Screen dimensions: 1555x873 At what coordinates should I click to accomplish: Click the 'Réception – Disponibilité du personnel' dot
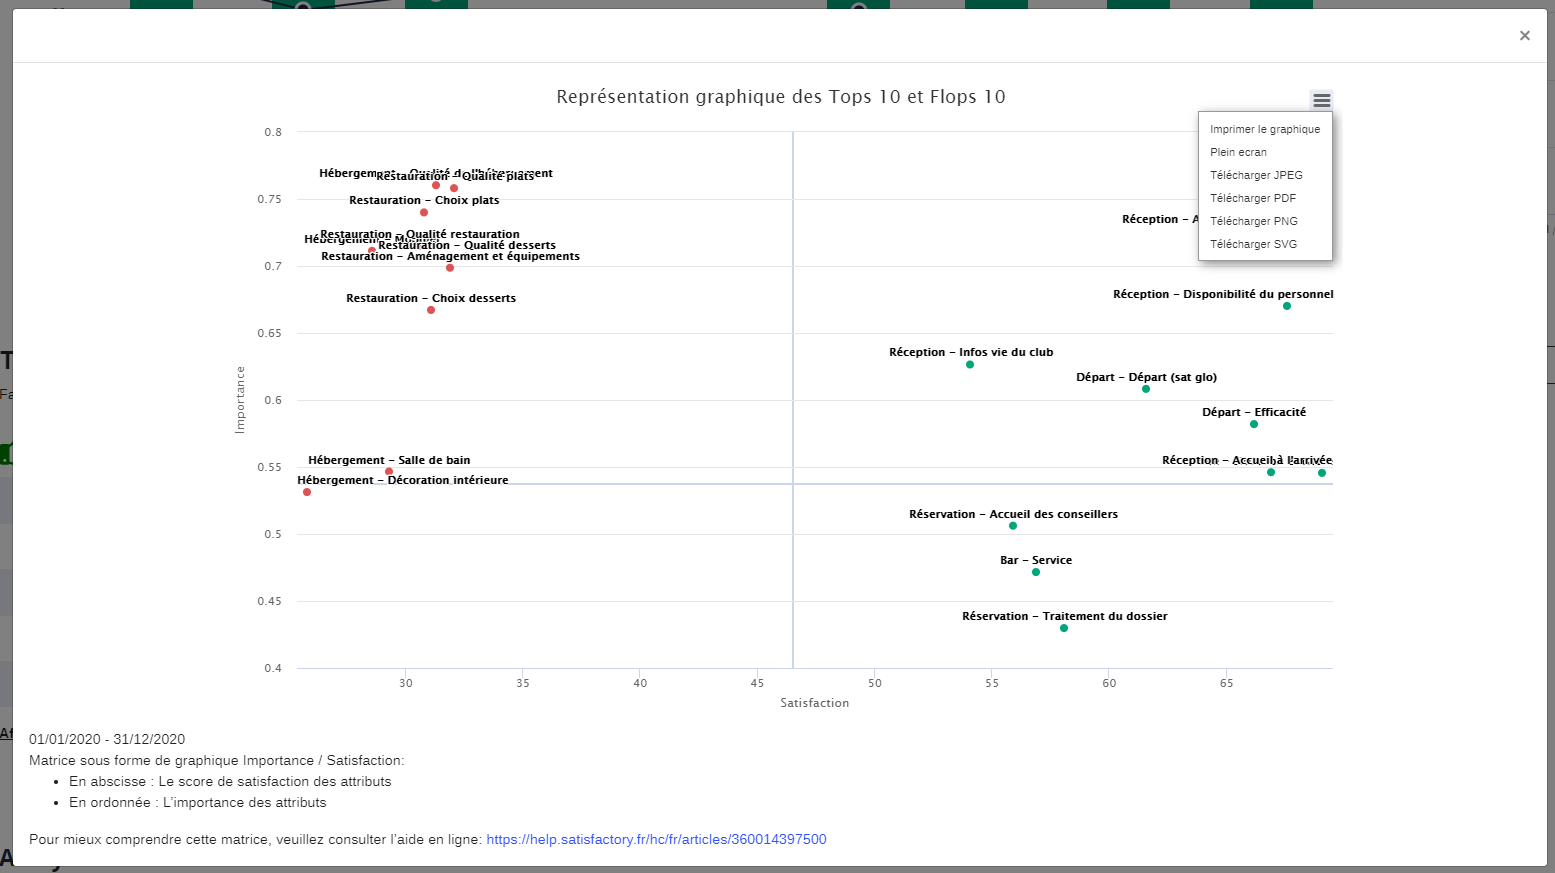1287,306
